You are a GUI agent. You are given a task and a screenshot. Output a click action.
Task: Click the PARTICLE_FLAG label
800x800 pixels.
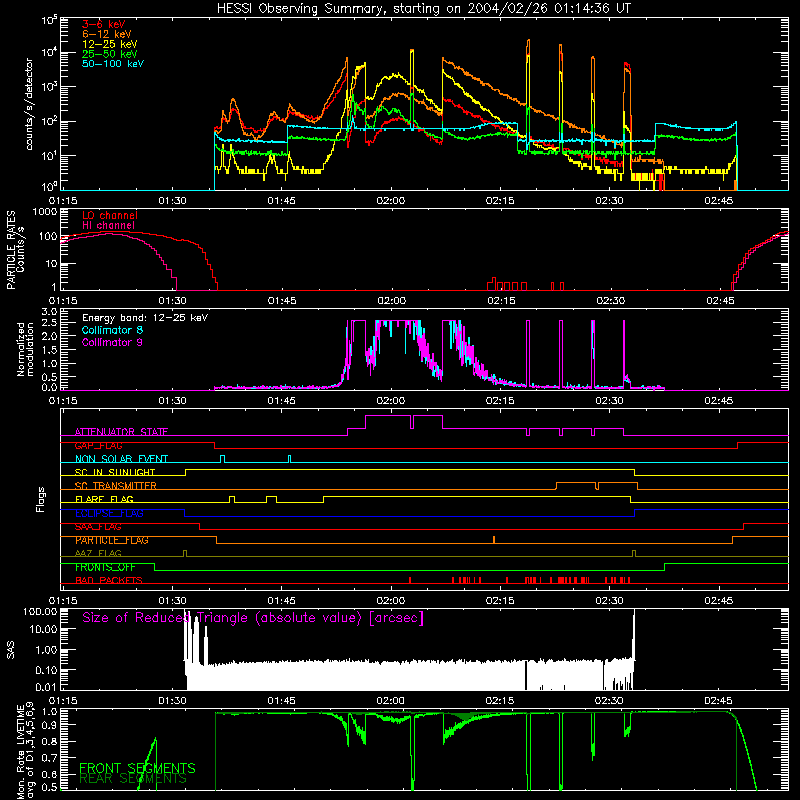[x=111, y=540]
